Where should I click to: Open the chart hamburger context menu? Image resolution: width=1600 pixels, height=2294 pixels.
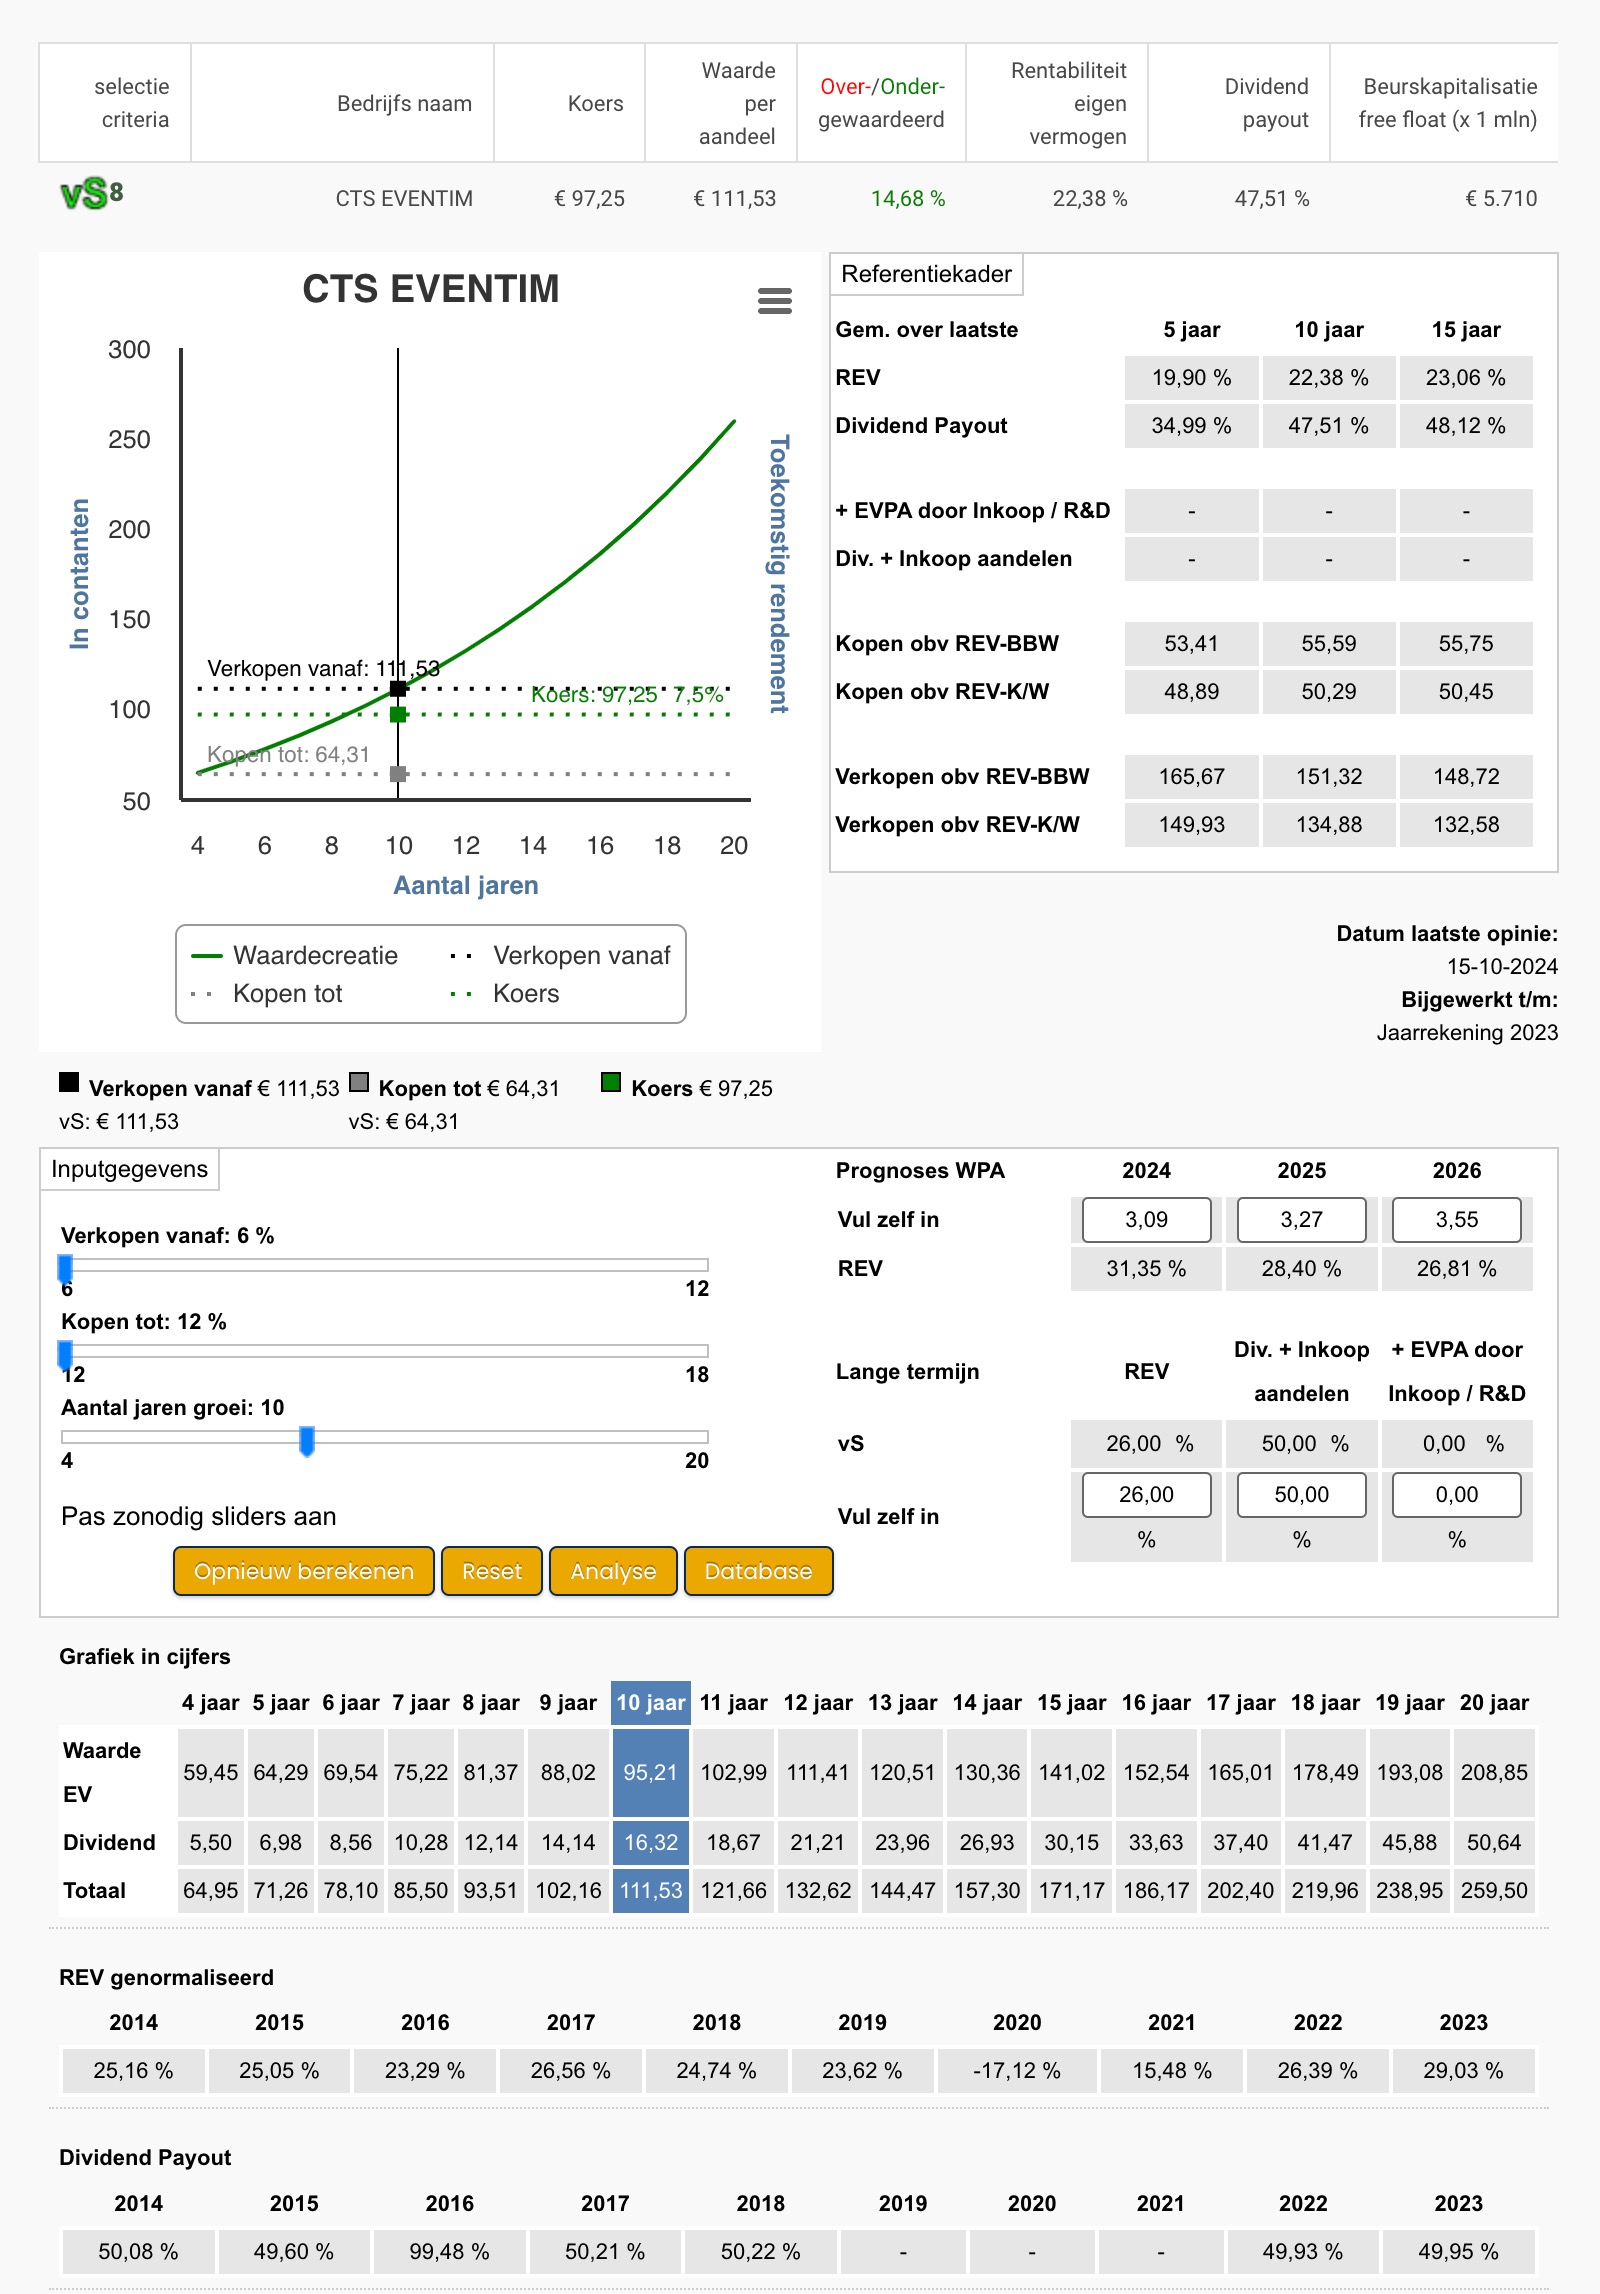(775, 301)
